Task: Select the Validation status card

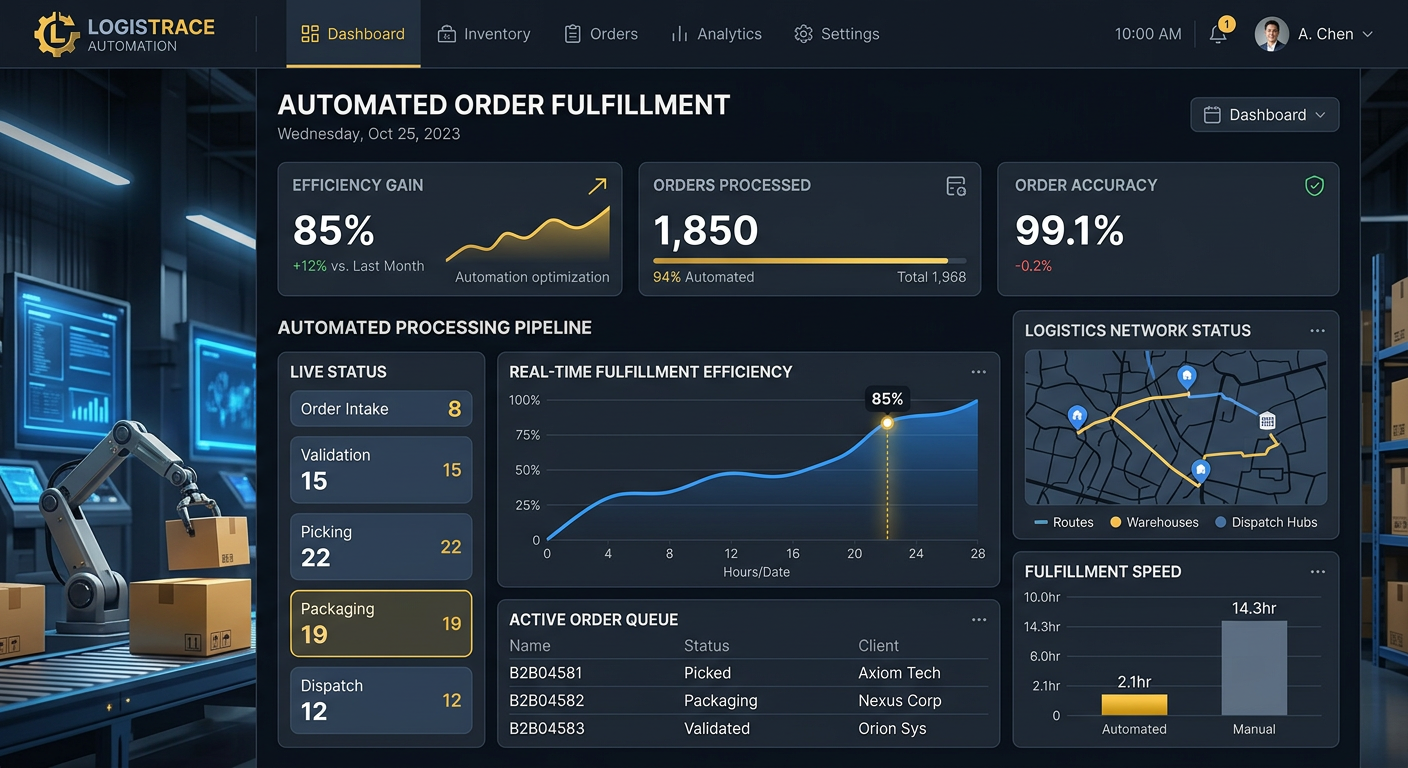Action: tap(381, 469)
